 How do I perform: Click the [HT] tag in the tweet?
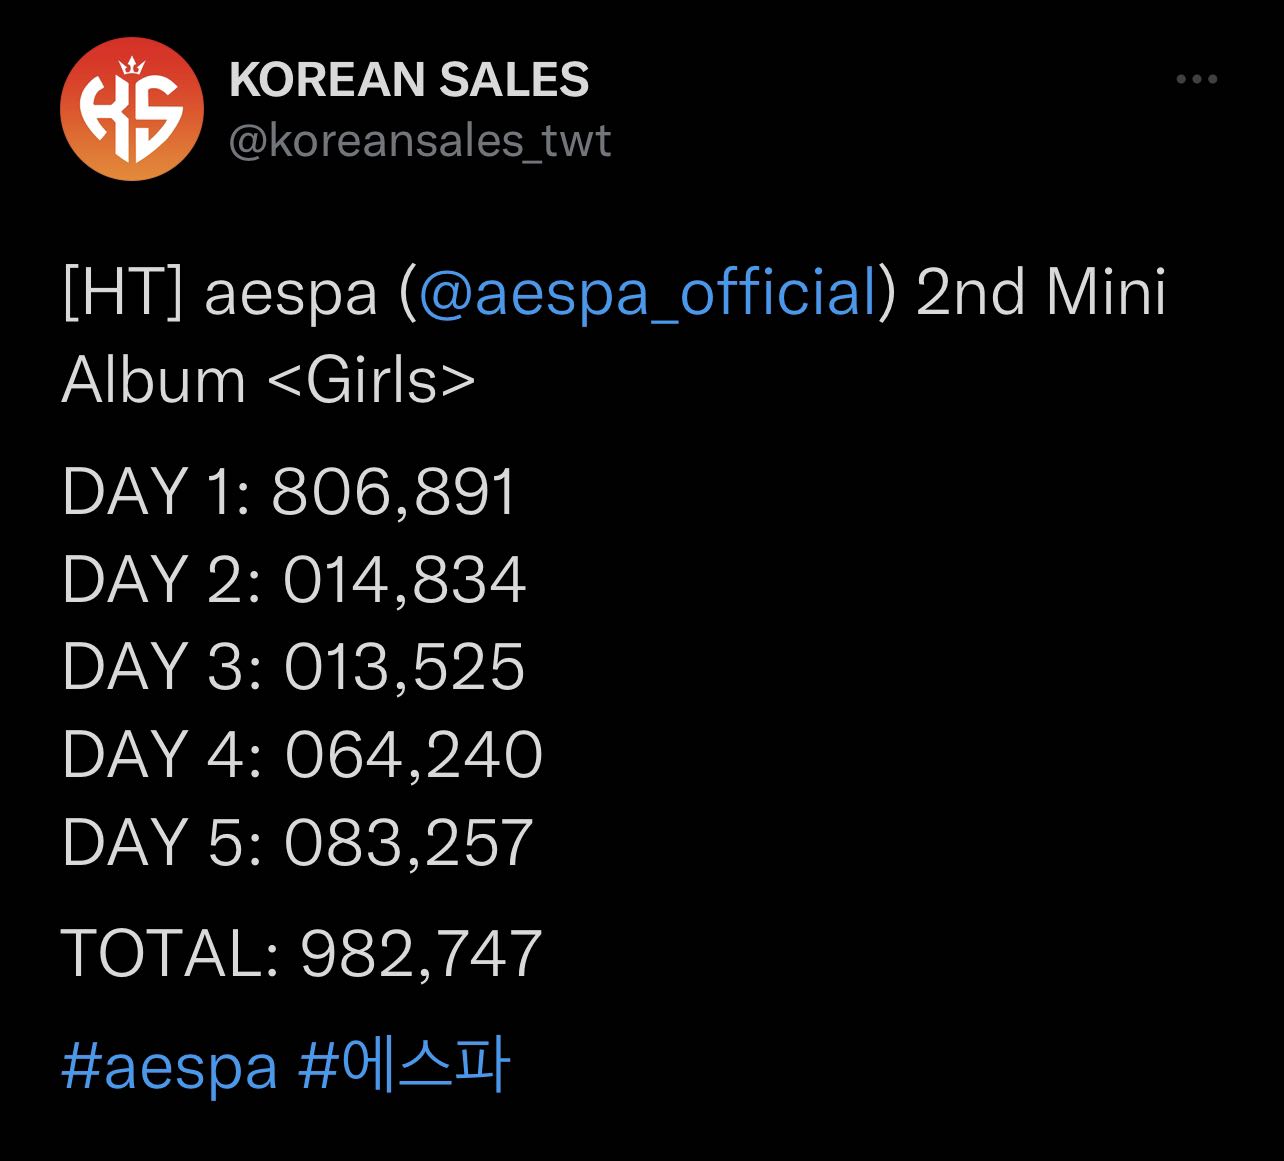[122, 294]
